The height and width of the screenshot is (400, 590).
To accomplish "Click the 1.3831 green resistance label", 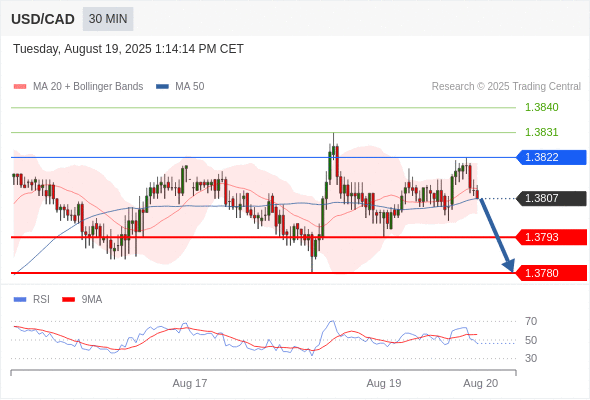I will tap(541, 132).
